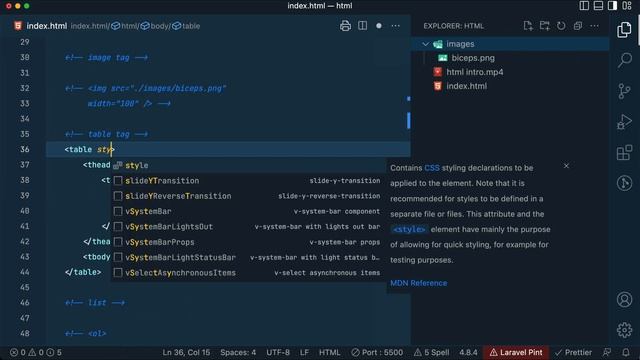
Task: Choose slideYTransition from suggestions list
Action: tap(247, 180)
